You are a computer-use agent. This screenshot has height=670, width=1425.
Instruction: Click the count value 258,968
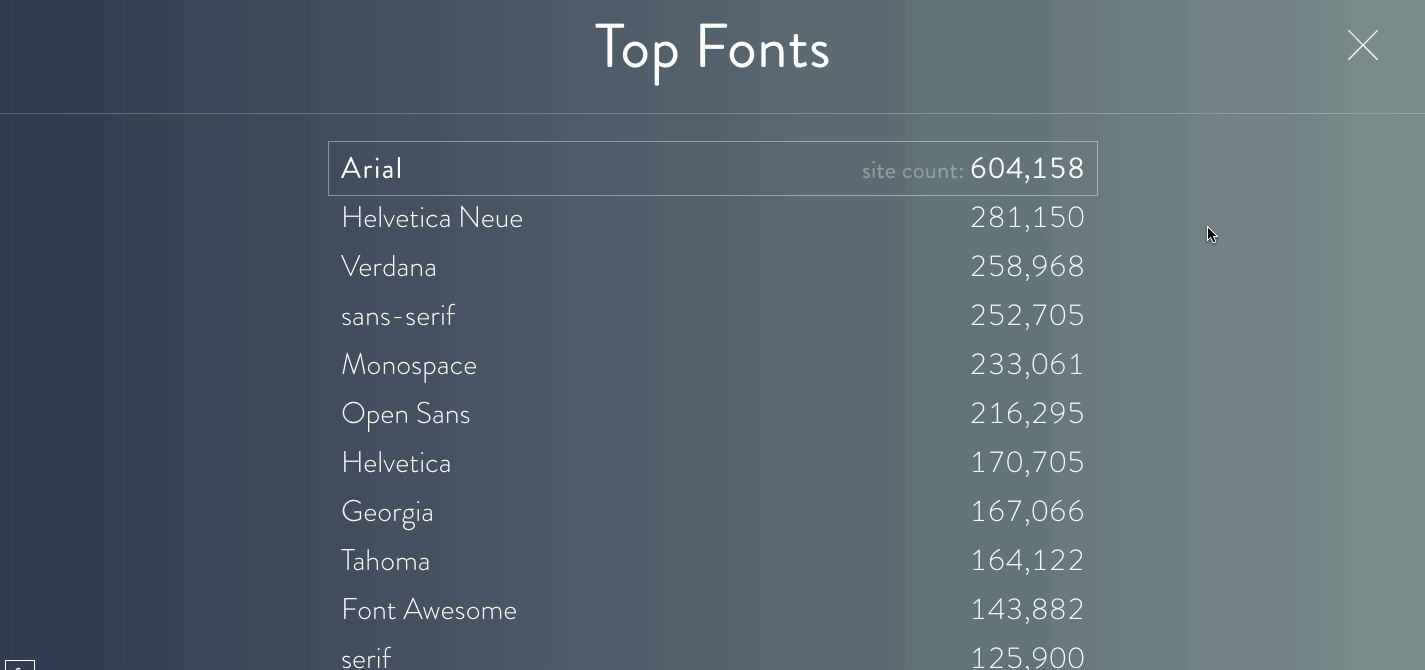(1027, 267)
